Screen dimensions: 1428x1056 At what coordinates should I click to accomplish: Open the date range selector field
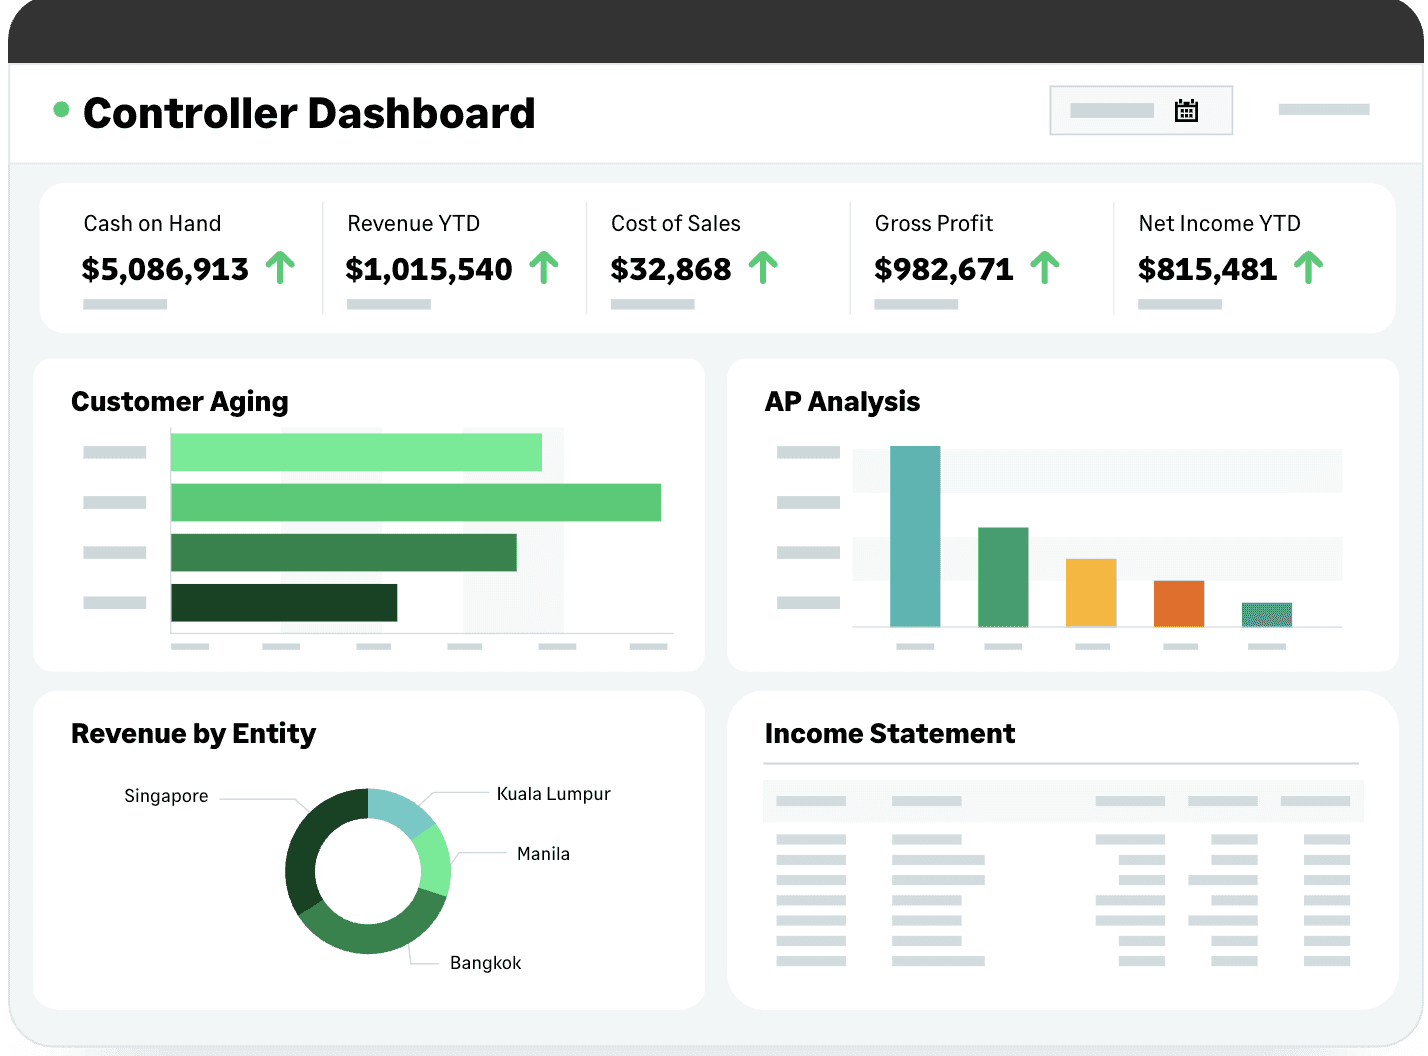(1110, 110)
